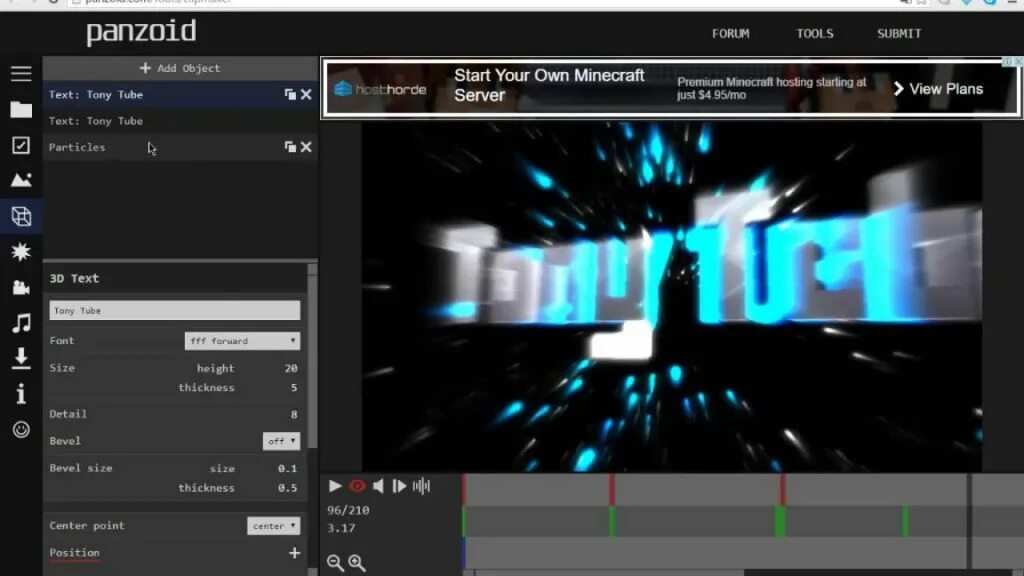Click the 3D preview video viewport
1024x576 pixels.
point(672,296)
